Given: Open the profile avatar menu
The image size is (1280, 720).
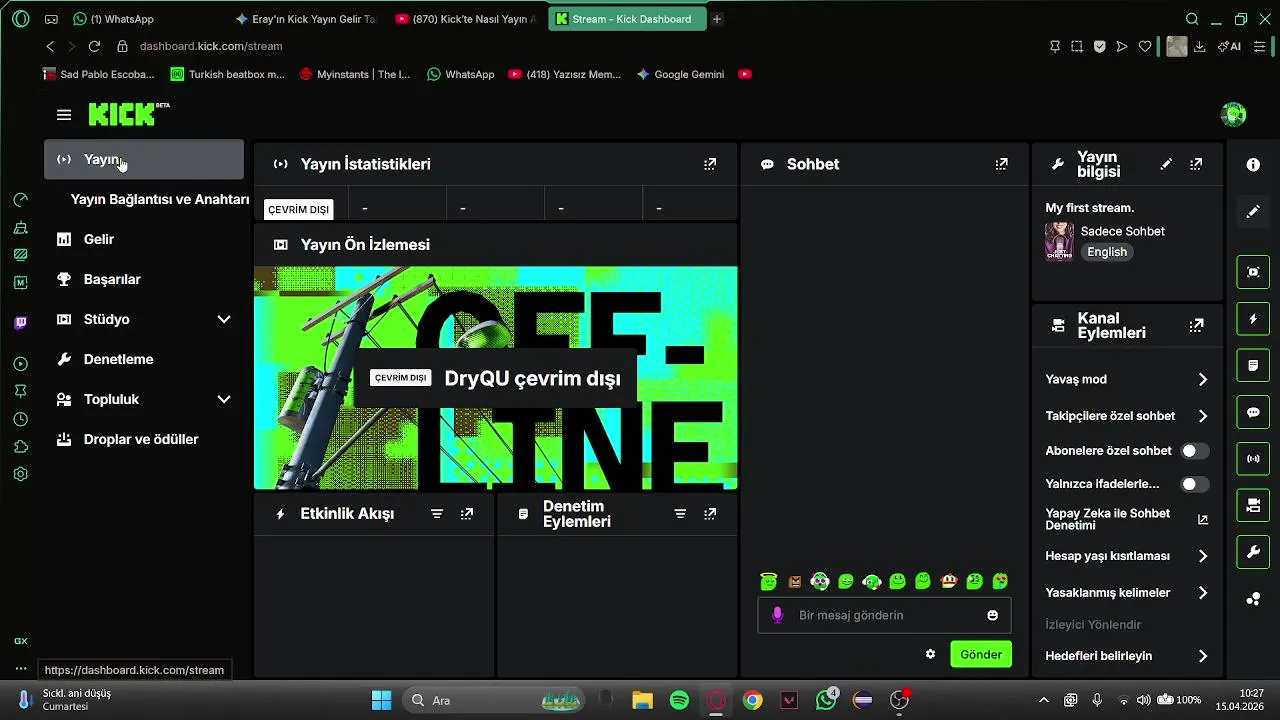Looking at the screenshot, I should 1233,114.
